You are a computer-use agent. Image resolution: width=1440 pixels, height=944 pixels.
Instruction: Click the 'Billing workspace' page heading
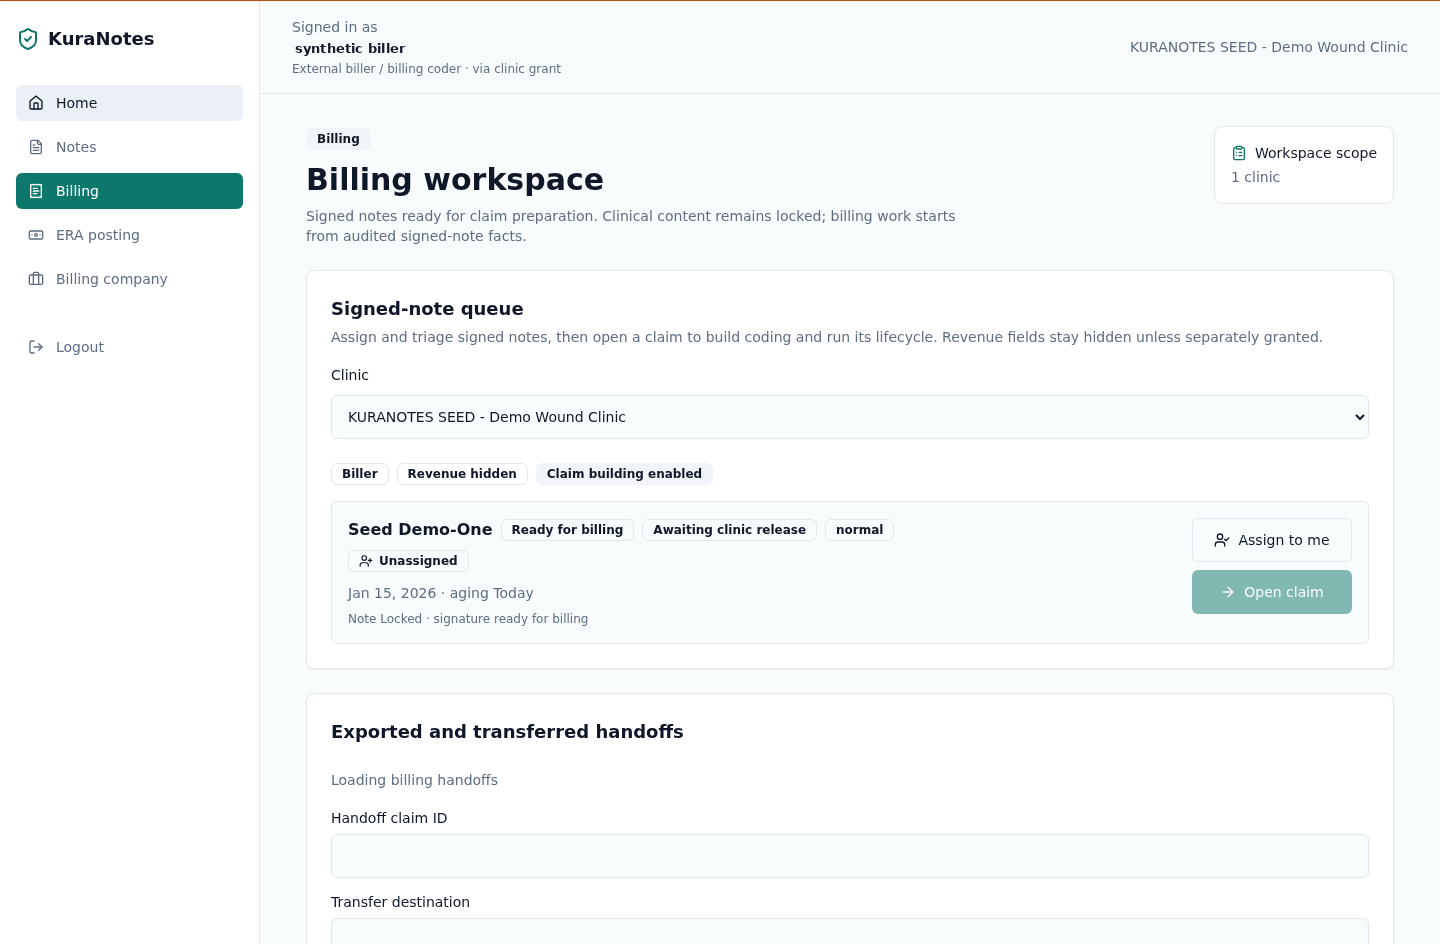[x=455, y=179]
